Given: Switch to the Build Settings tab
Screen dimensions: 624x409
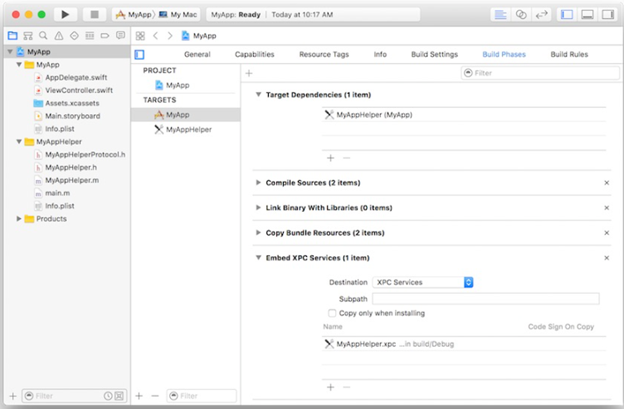Looking at the screenshot, I should tap(434, 55).
